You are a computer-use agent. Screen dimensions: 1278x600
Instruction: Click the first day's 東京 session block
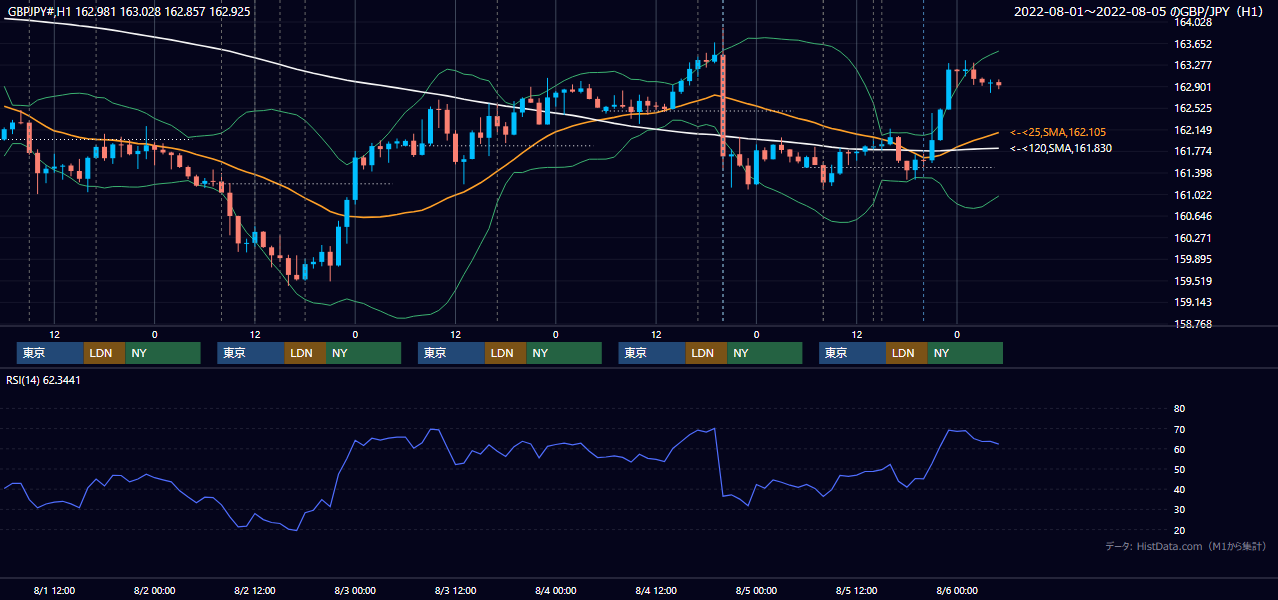[x=50, y=353]
